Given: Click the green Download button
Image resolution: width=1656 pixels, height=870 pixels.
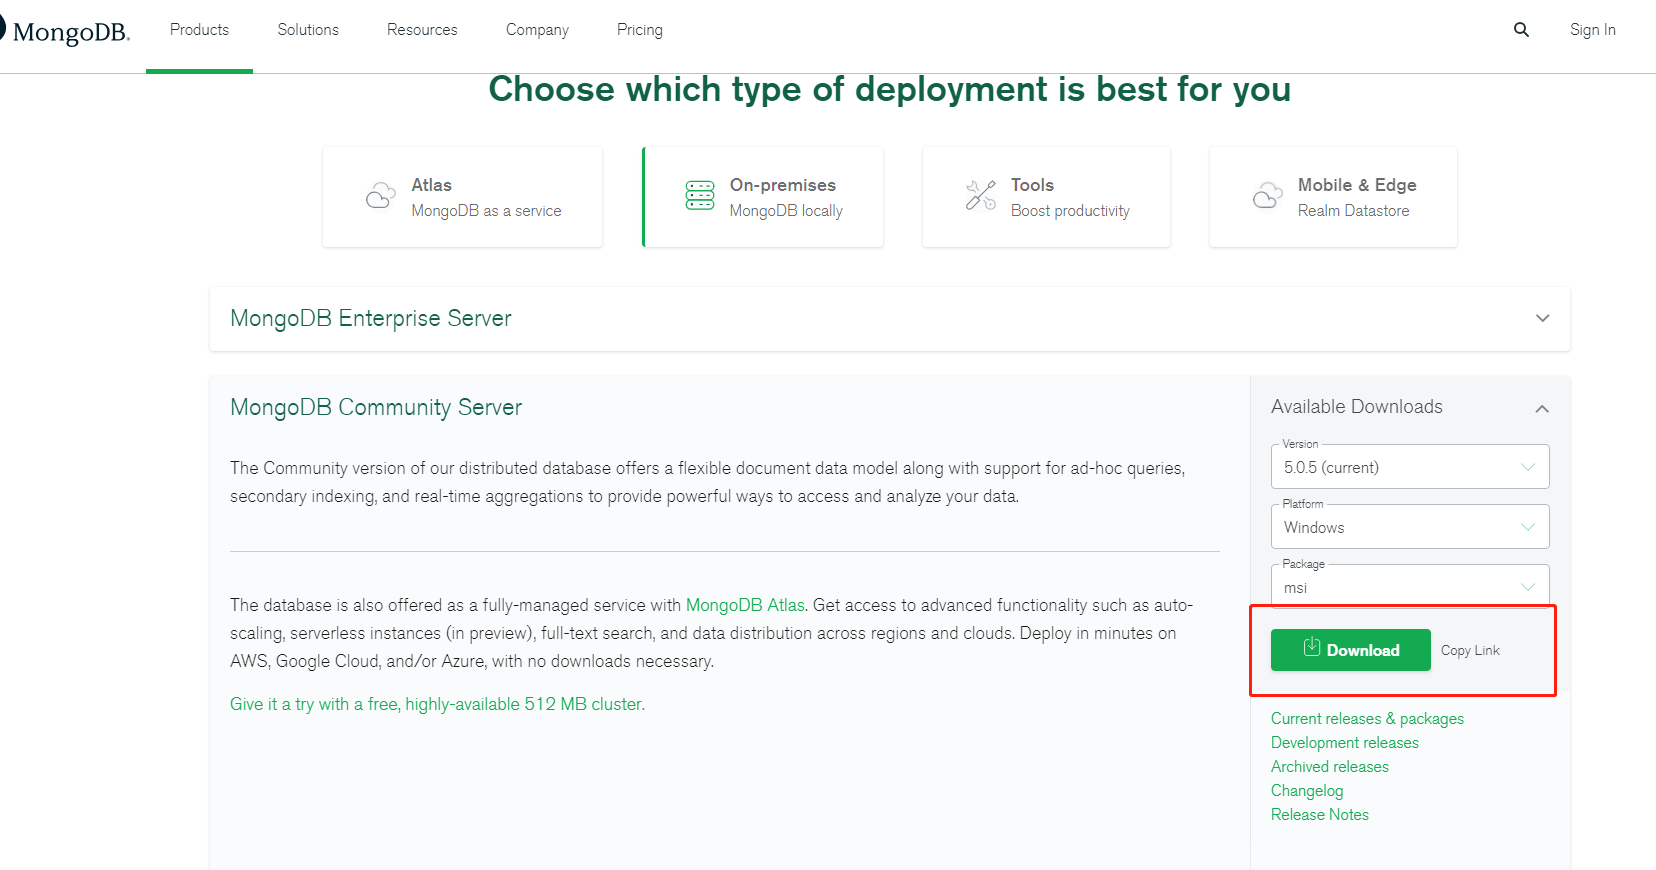Looking at the screenshot, I should pyautogui.click(x=1350, y=650).
